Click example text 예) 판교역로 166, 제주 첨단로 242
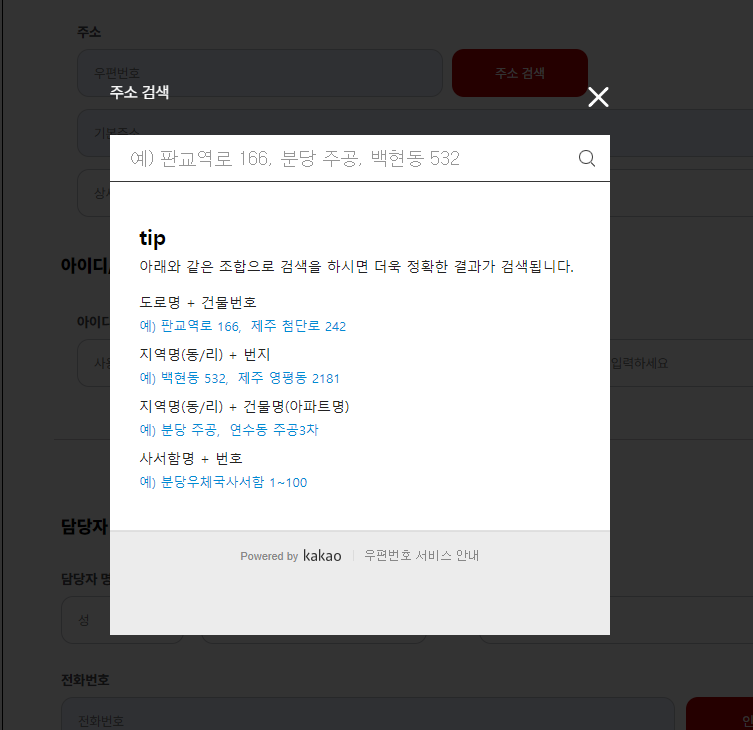 (x=243, y=326)
